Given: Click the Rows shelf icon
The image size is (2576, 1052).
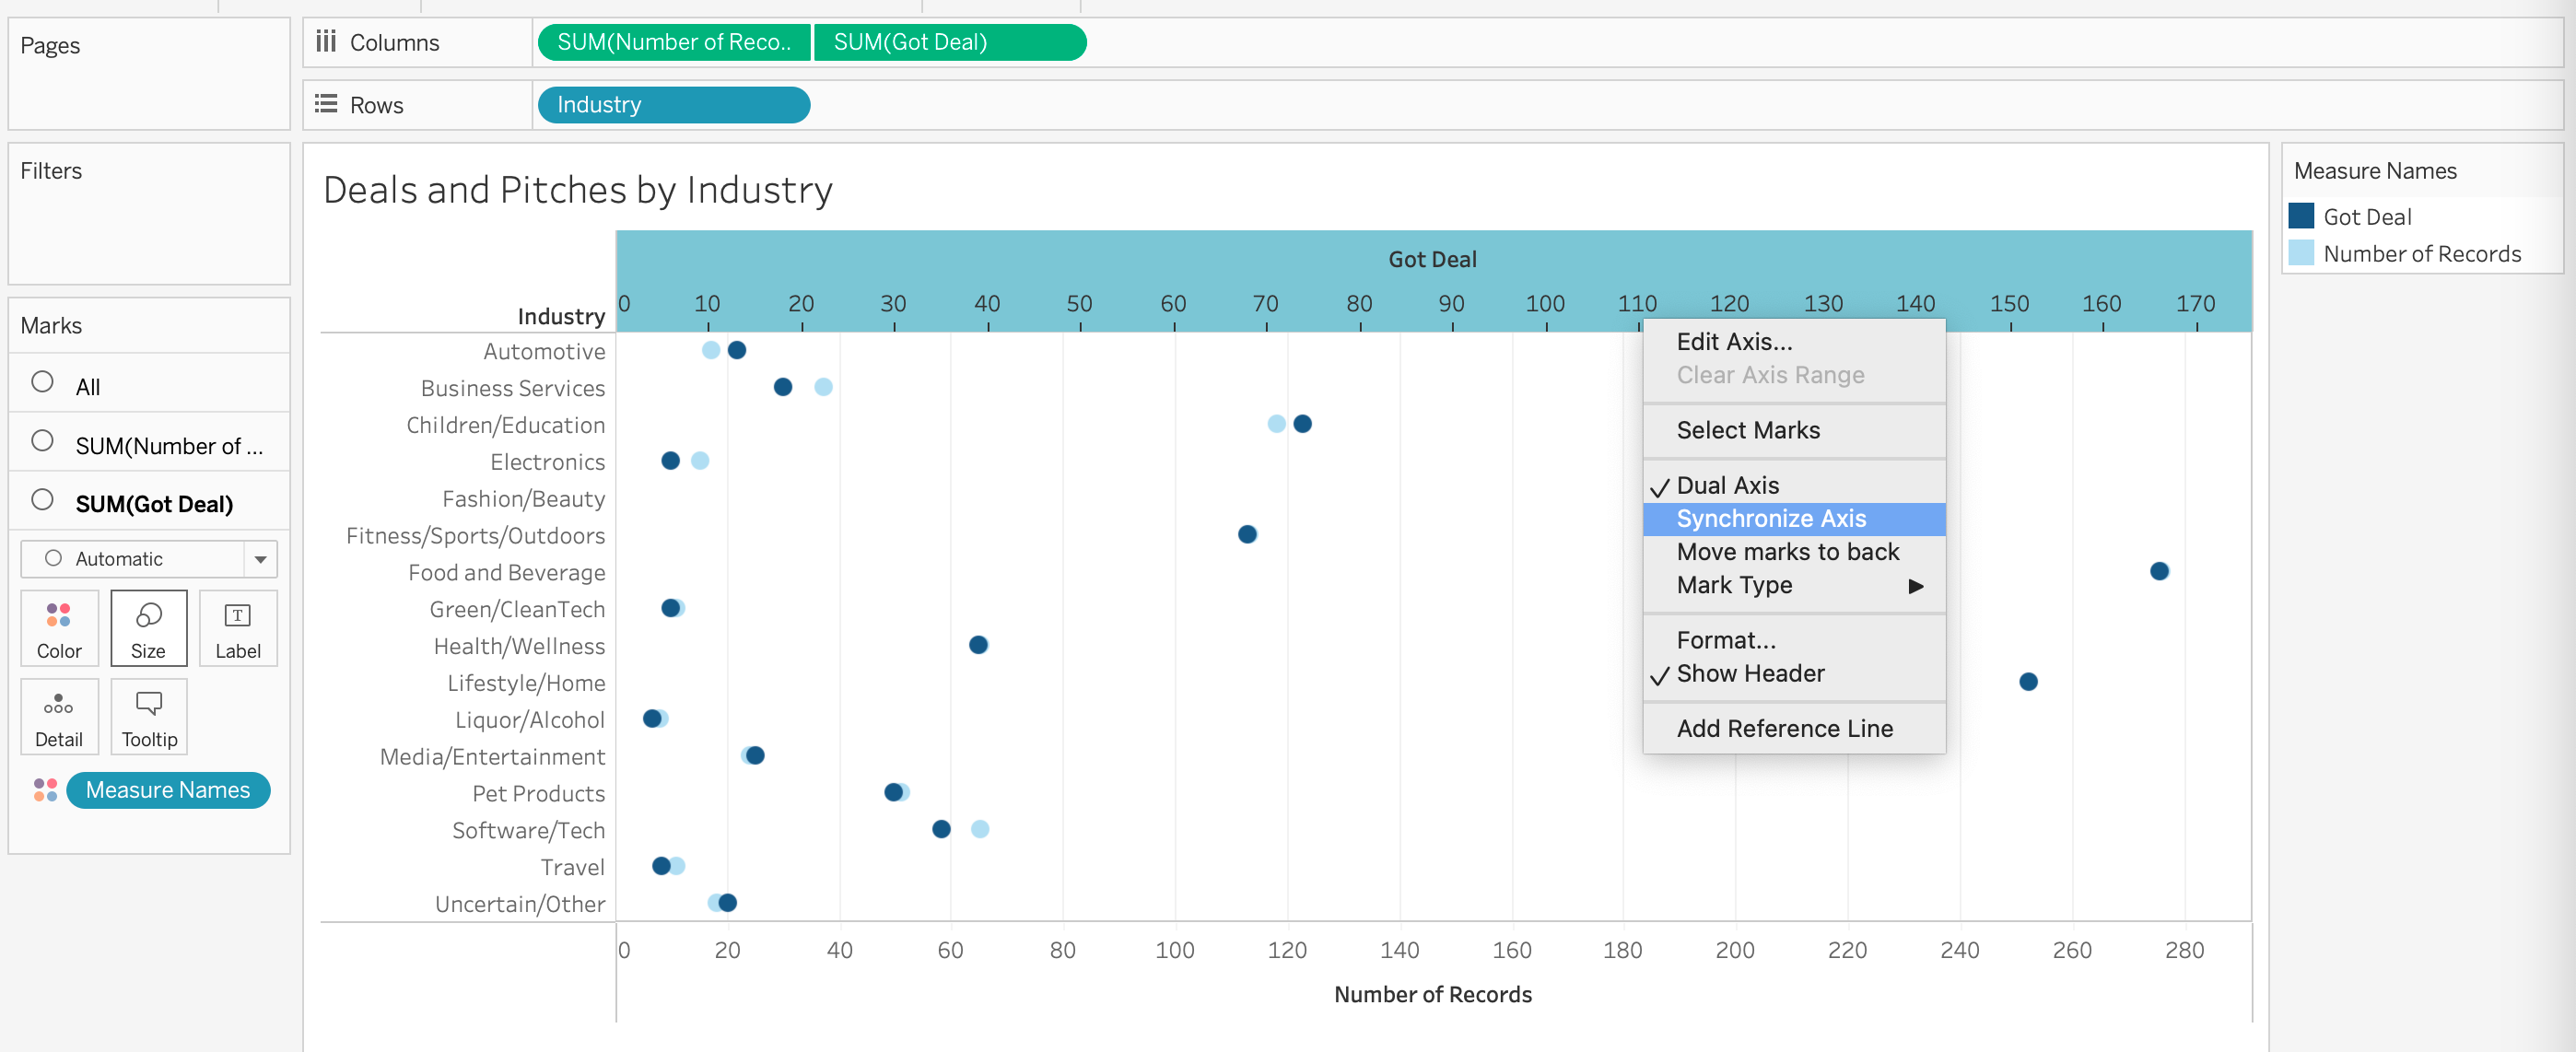Looking at the screenshot, I should [x=326, y=105].
